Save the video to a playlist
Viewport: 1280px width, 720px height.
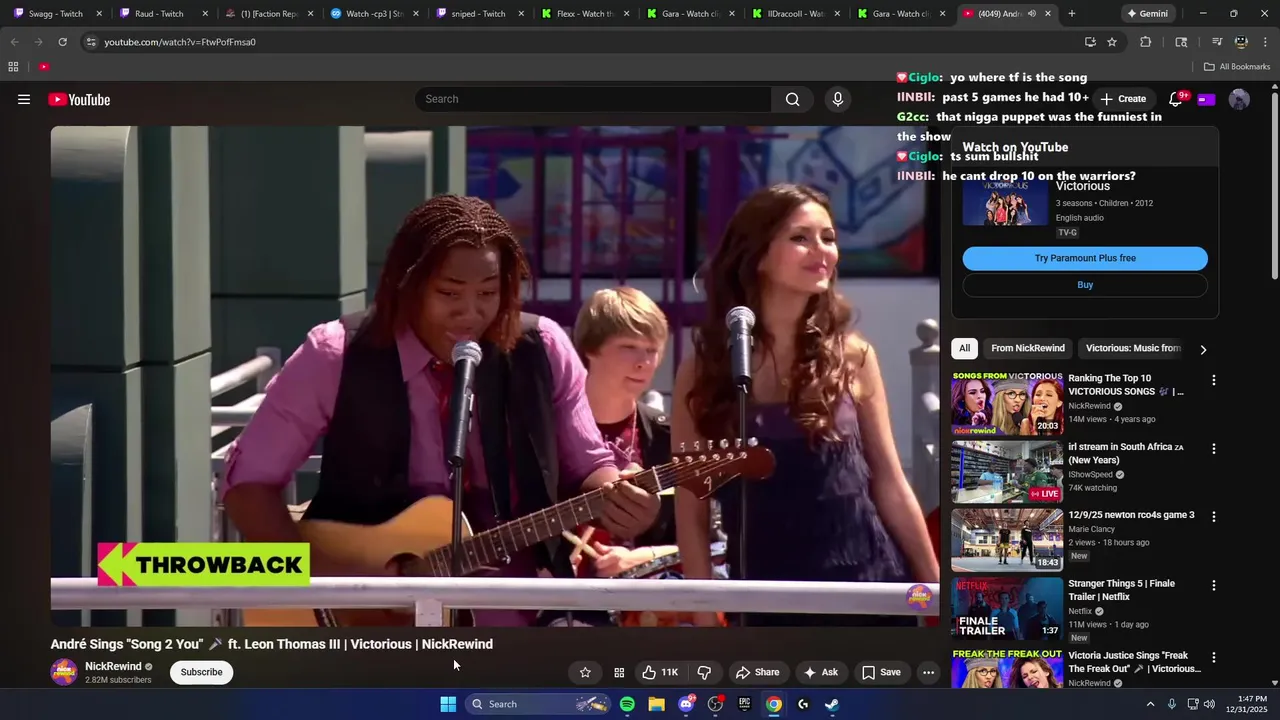tap(881, 672)
